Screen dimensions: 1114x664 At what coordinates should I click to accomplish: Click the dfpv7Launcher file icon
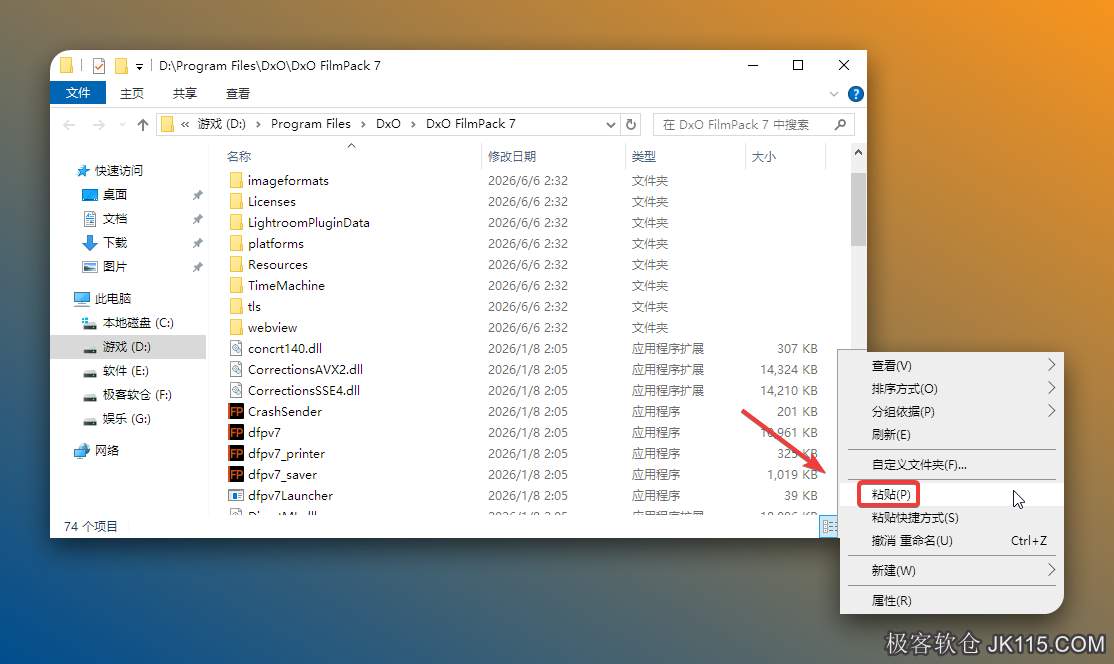[236, 495]
